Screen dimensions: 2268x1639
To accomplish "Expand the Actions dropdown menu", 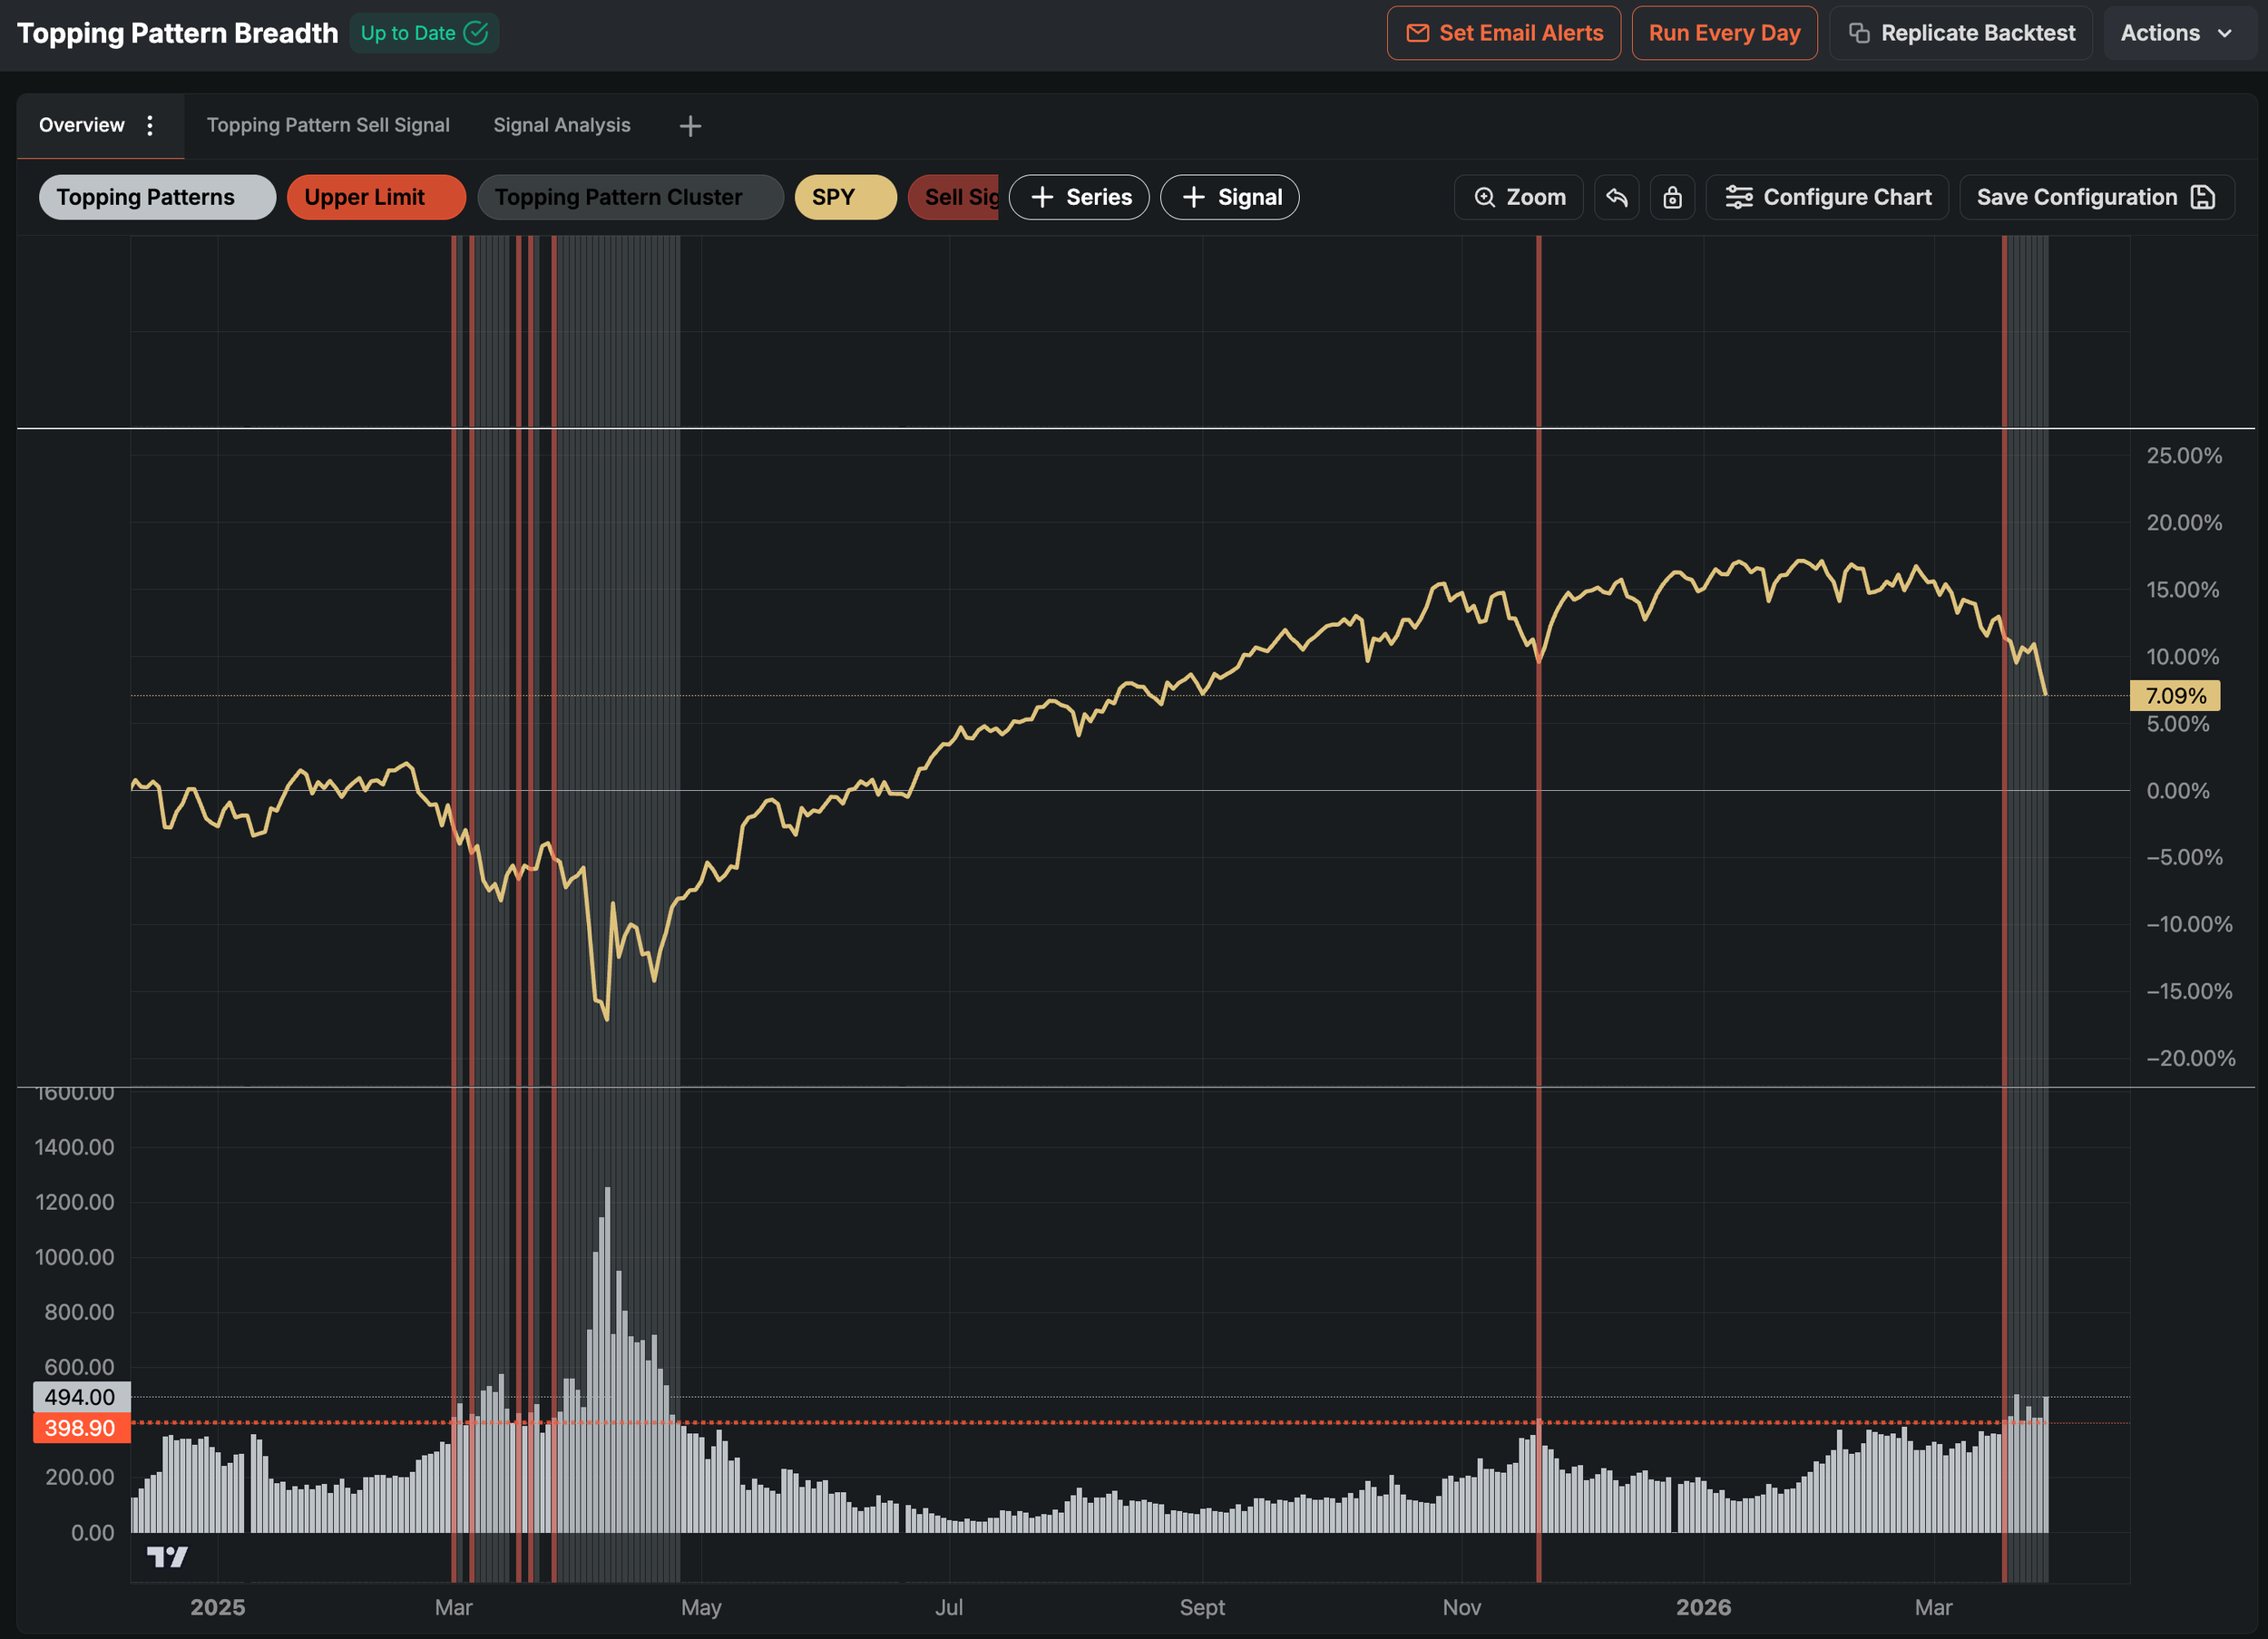I will 2177,33.
